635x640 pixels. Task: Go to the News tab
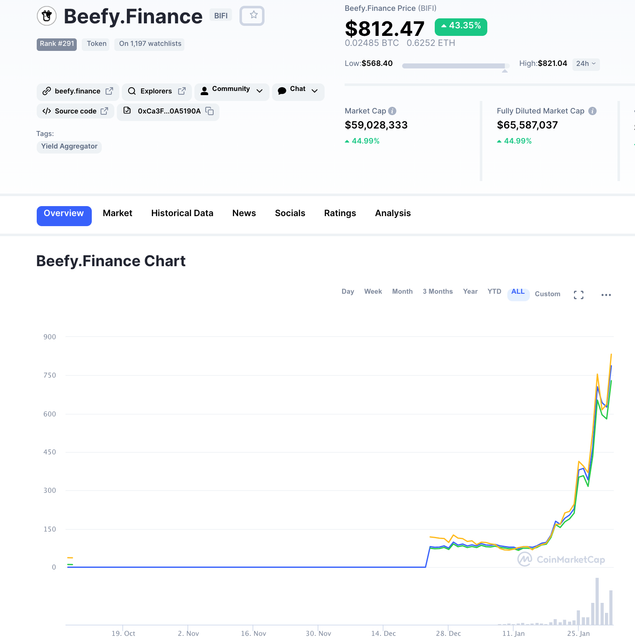[244, 213]
